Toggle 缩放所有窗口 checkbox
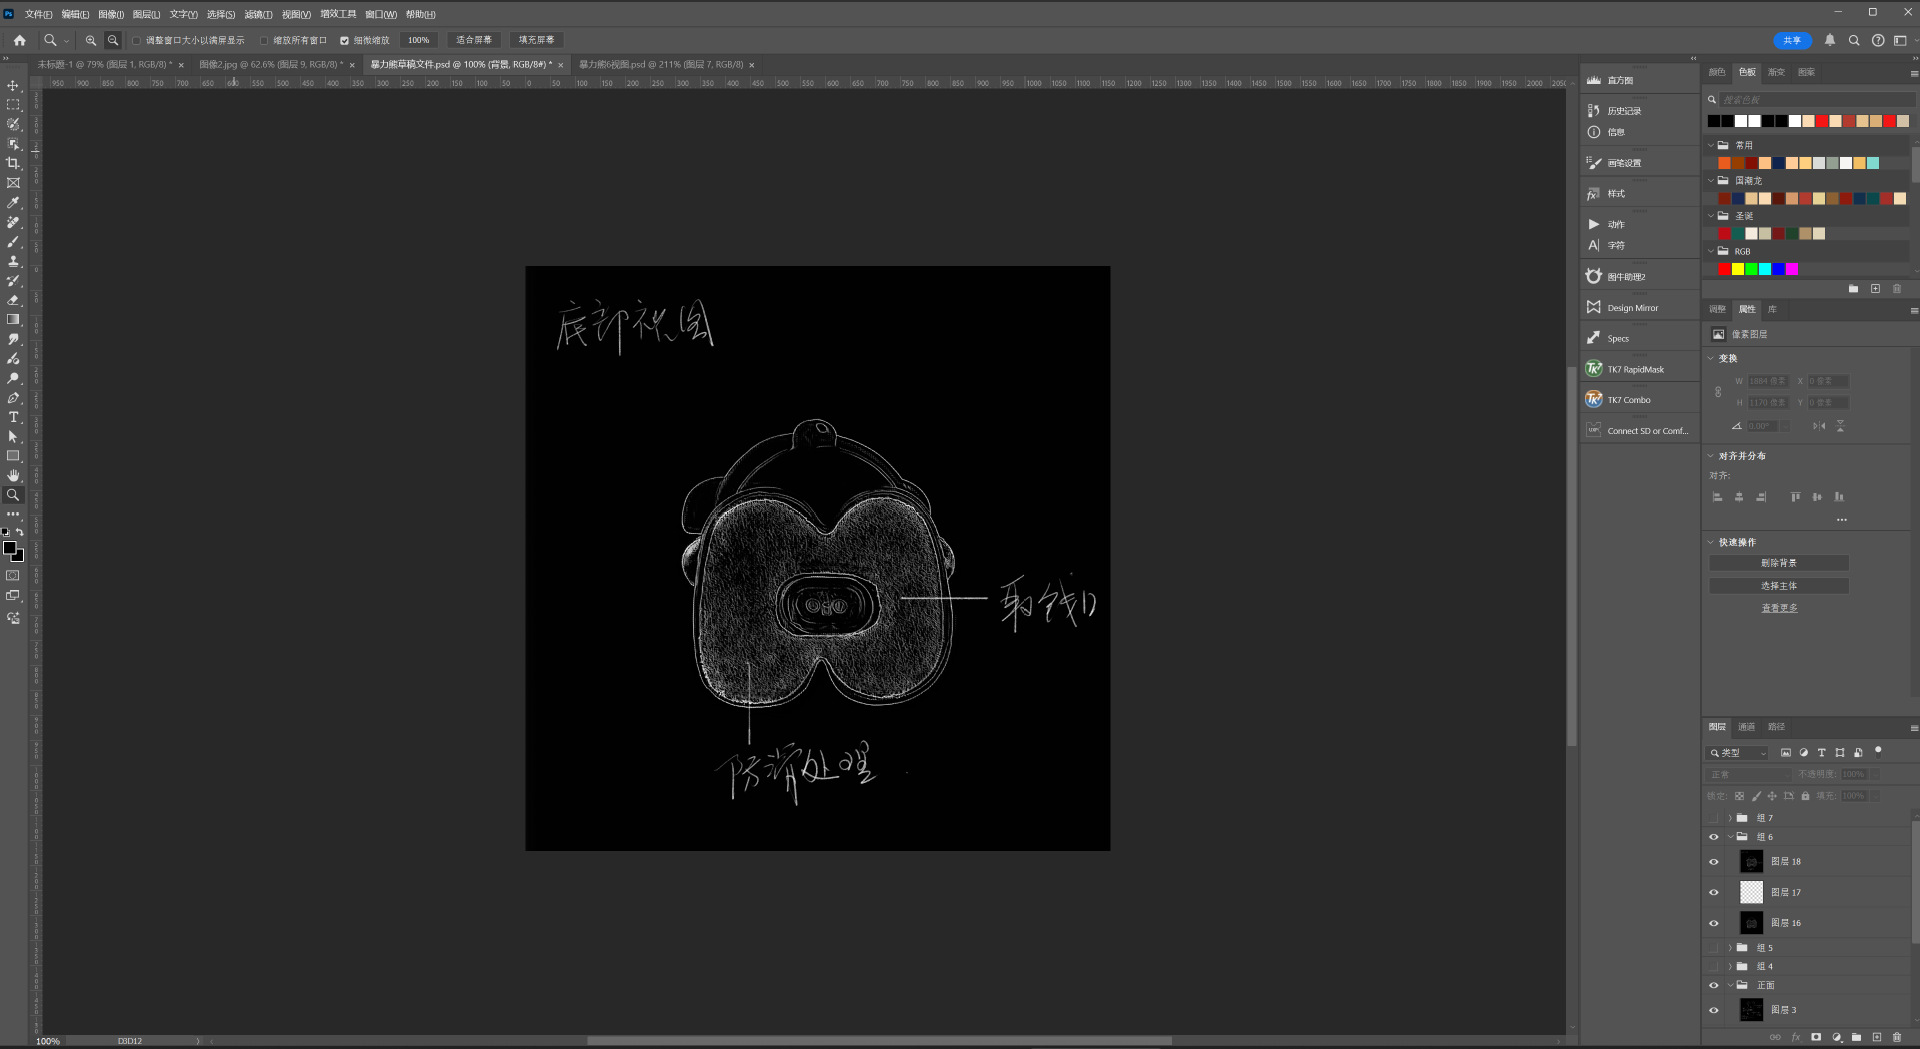Viewport: 1920px width, 1049px height. (264, 41)
